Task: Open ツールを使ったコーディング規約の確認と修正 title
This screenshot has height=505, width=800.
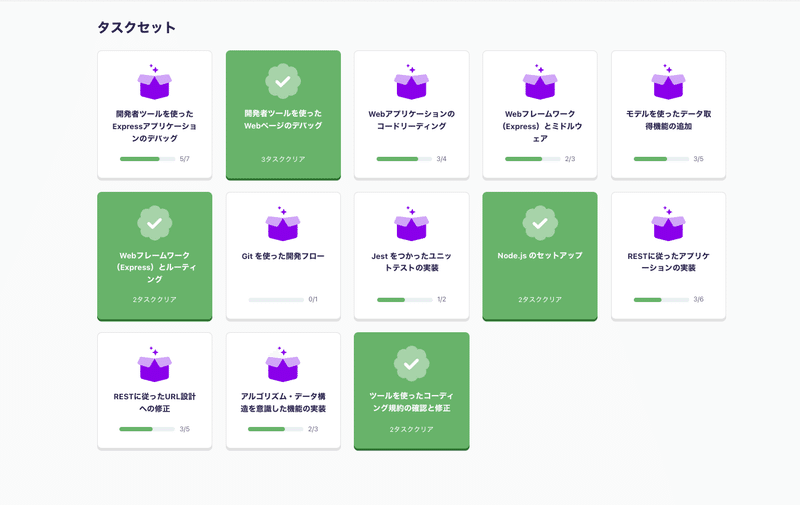Action: pos(412,402)
